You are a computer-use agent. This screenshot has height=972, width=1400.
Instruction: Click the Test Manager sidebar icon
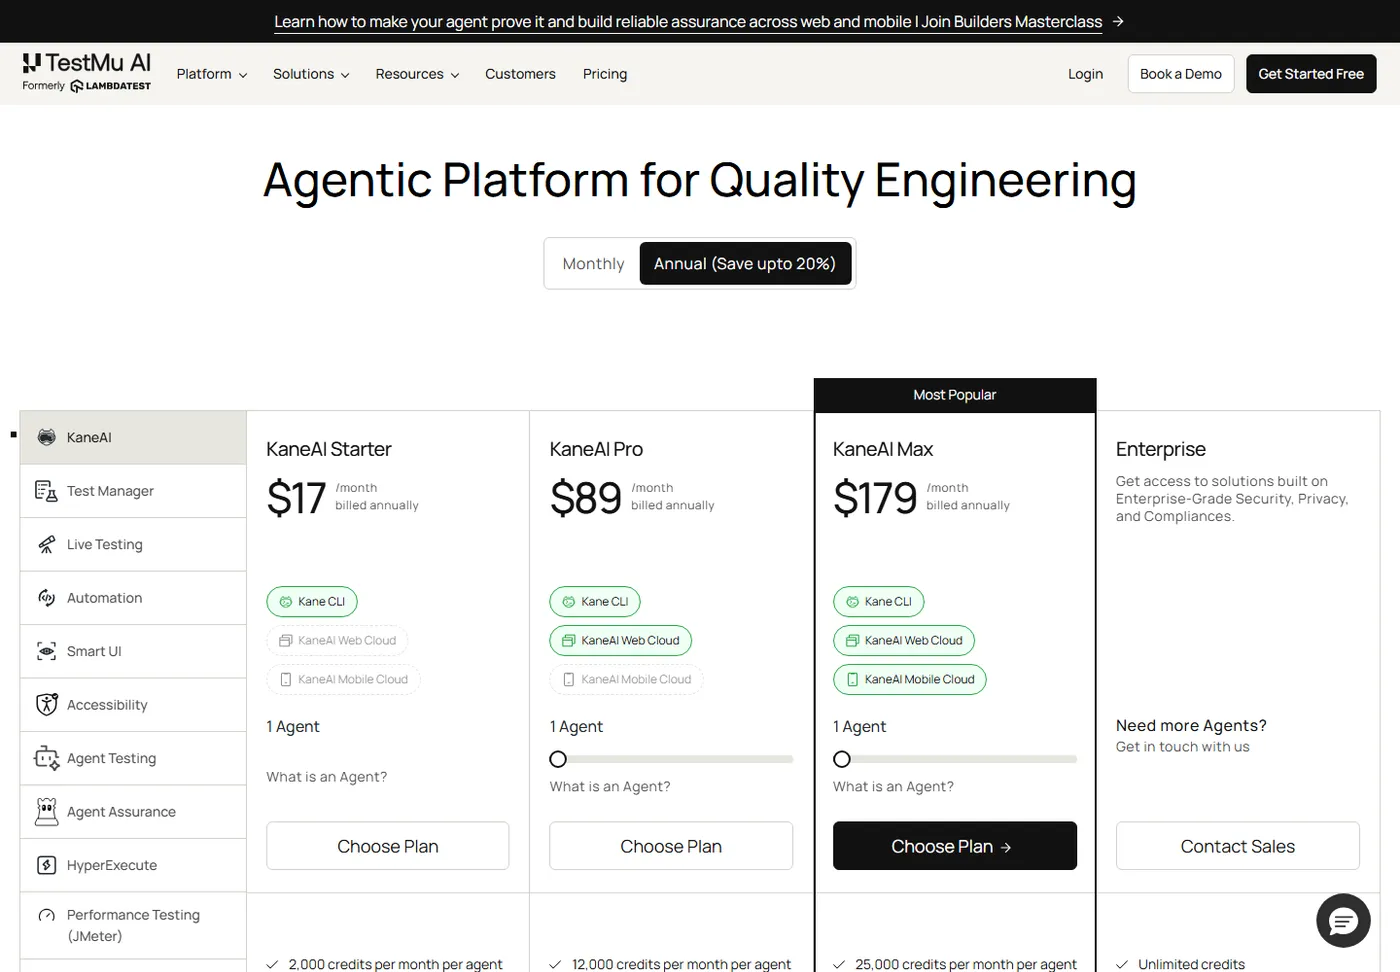click(x=46, y=491)
